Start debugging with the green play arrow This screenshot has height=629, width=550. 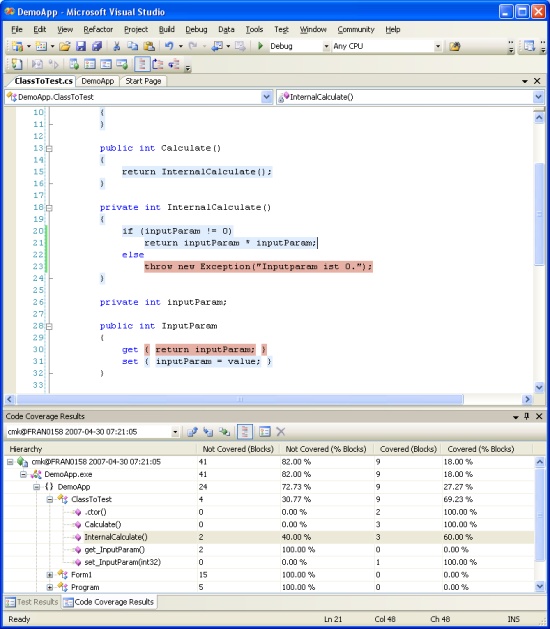click(260, 46)
